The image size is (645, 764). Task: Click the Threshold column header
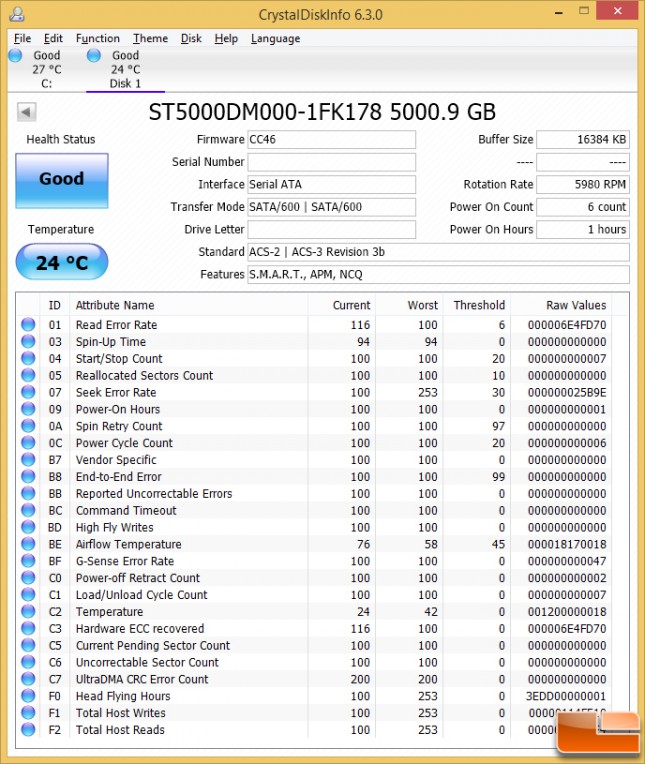[x=479, y=306]
